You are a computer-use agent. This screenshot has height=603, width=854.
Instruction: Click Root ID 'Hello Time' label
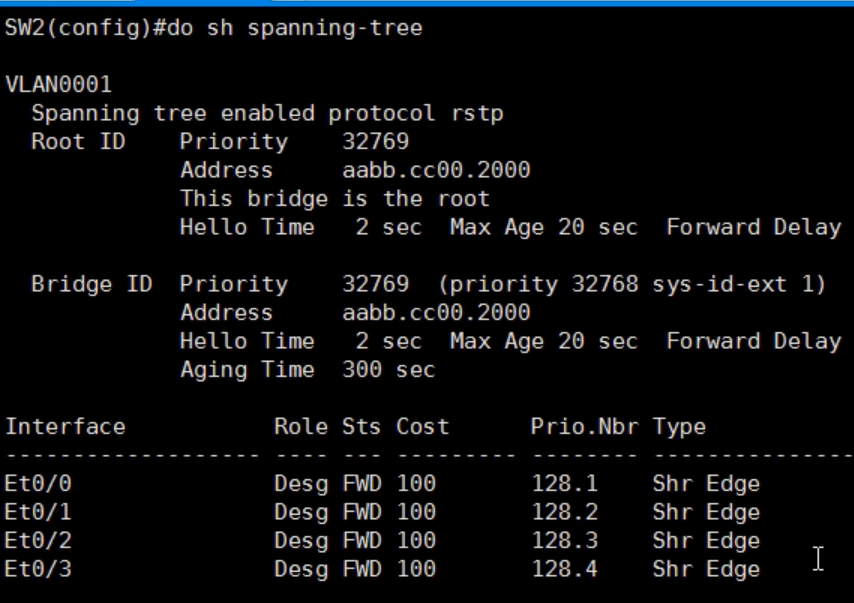(247, 227)
